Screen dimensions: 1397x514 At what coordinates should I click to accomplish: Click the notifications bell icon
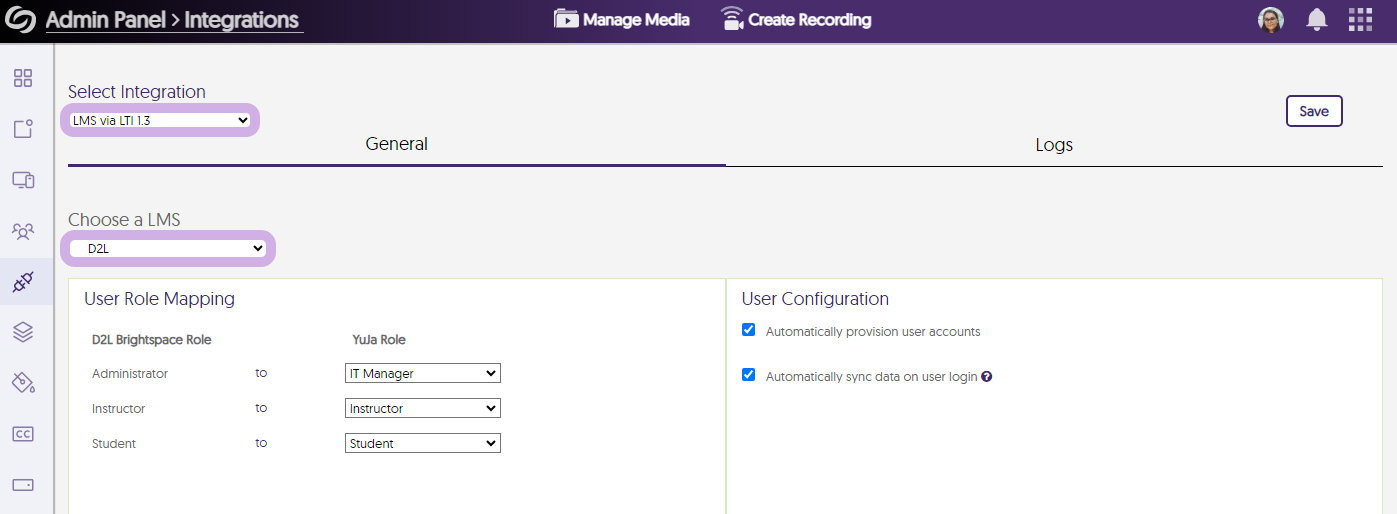[x=1317, y=20]
